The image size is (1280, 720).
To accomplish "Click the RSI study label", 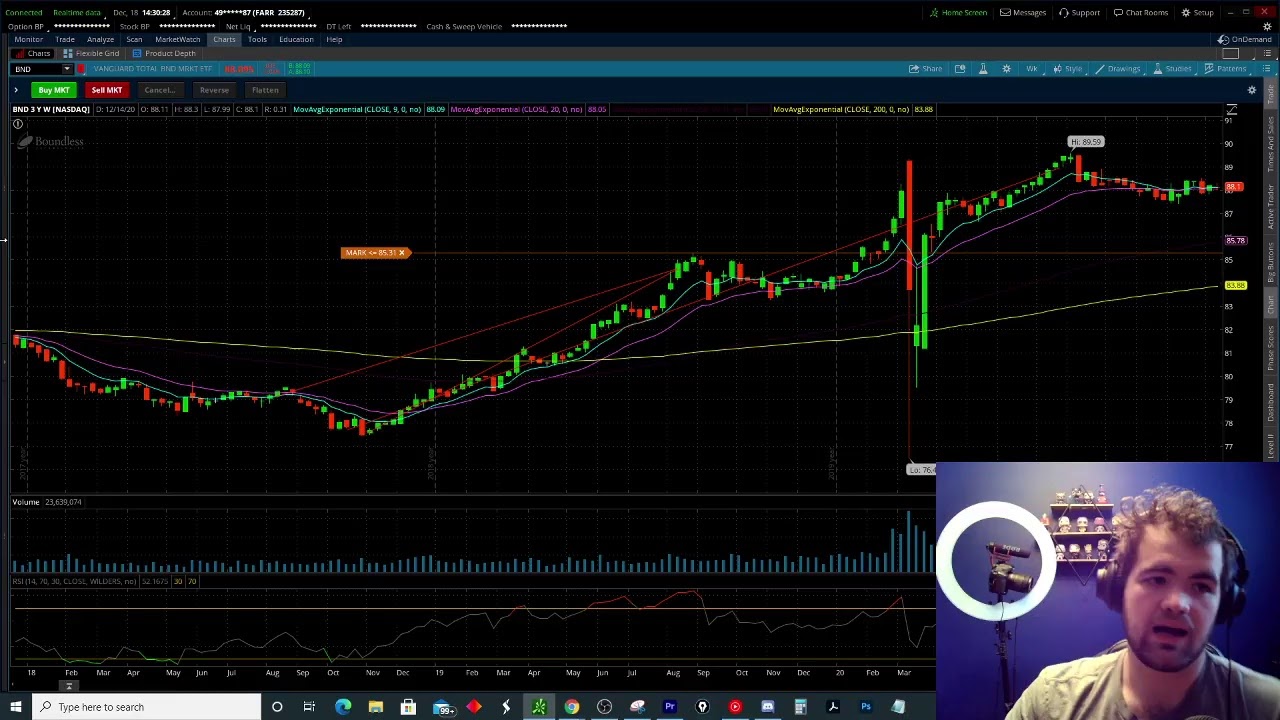I will pyautogui.click(x=75, y=581).
